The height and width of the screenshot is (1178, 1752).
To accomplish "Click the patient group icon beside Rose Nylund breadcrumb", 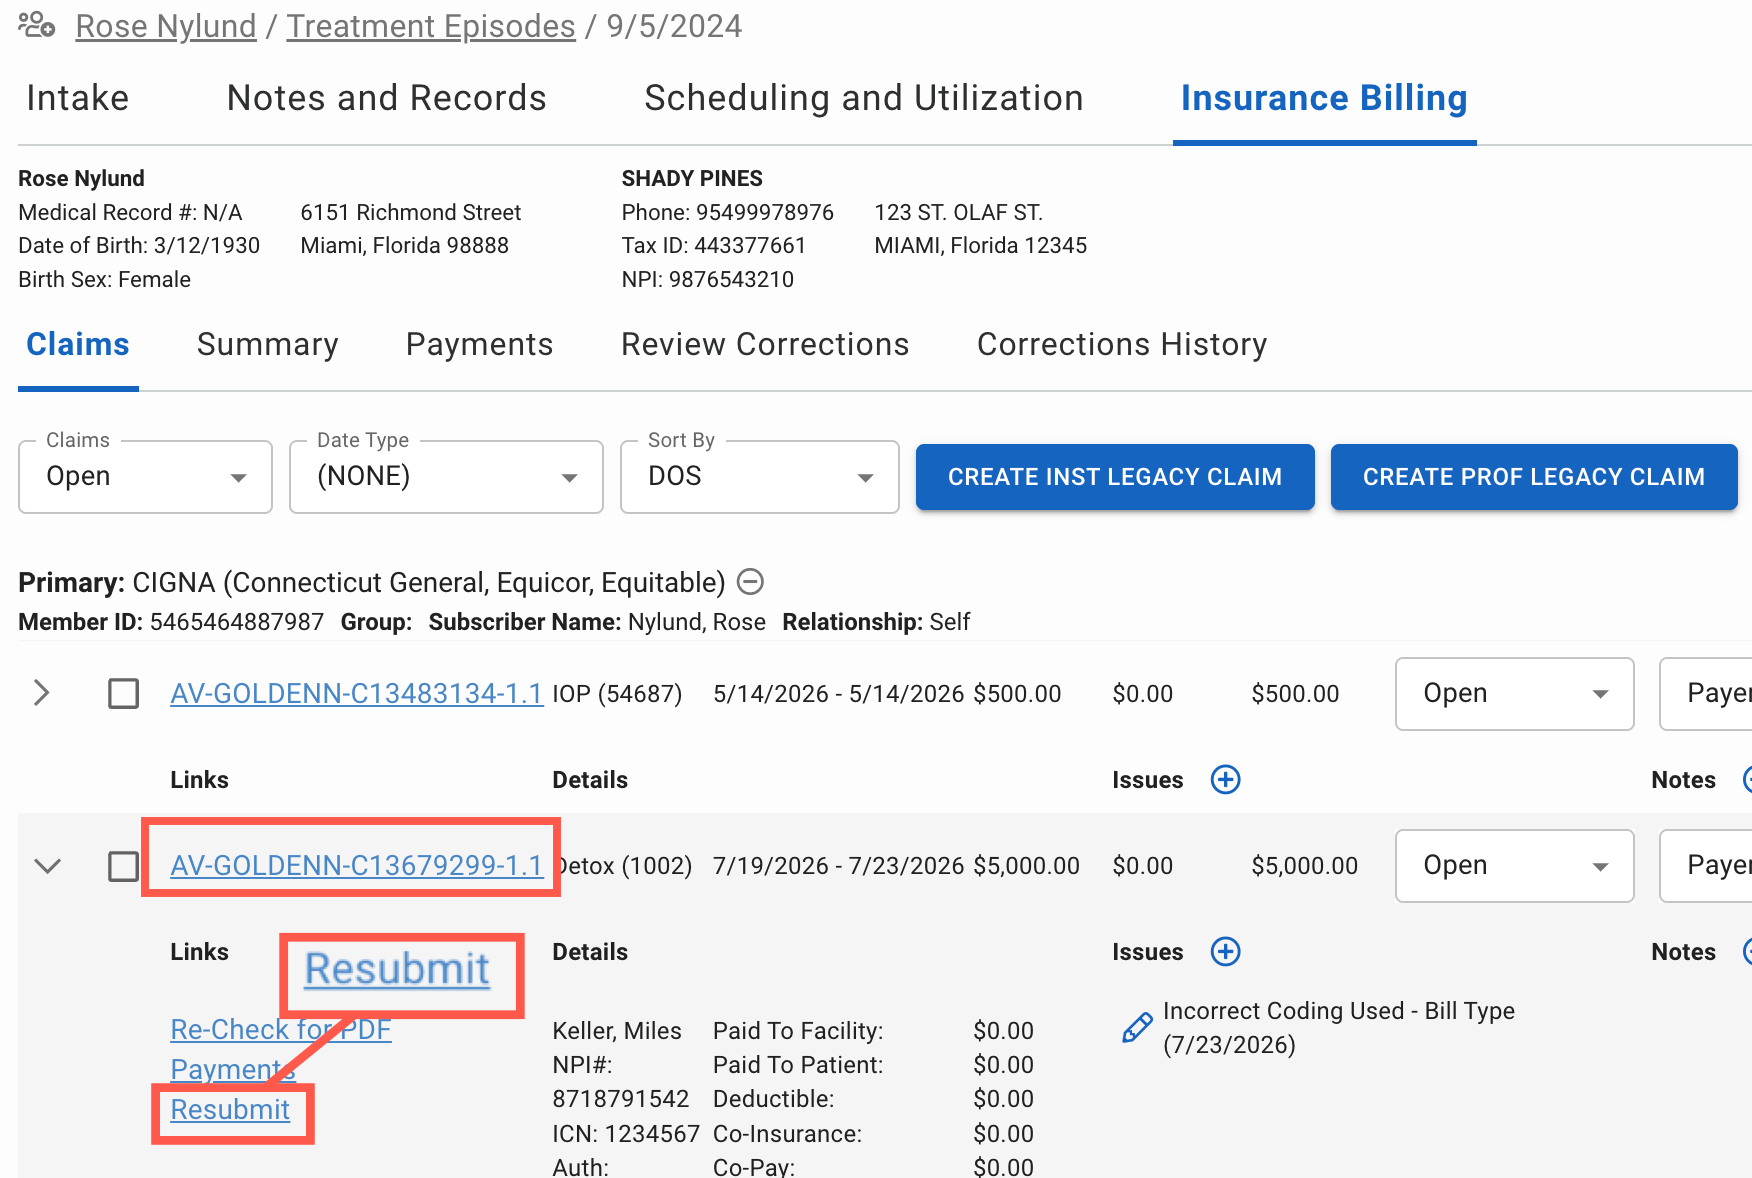I will 37,25.
